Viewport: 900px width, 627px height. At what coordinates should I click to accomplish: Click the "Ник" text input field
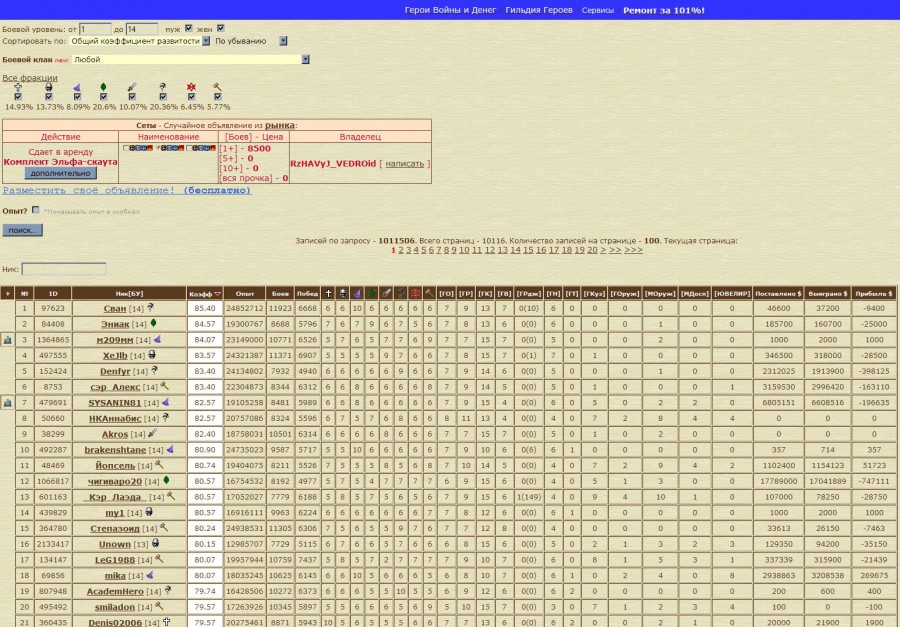click(x=64, y=269)
